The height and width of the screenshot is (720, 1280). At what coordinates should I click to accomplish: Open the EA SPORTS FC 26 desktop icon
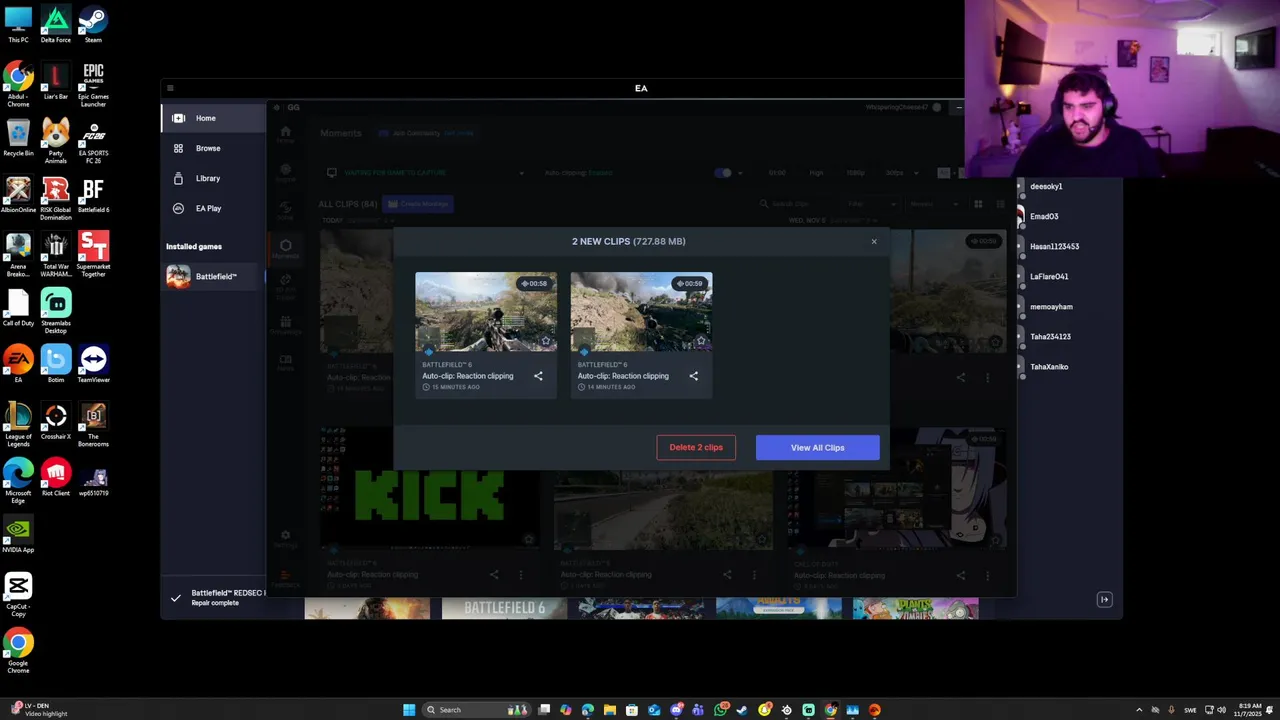pos(93,141)
